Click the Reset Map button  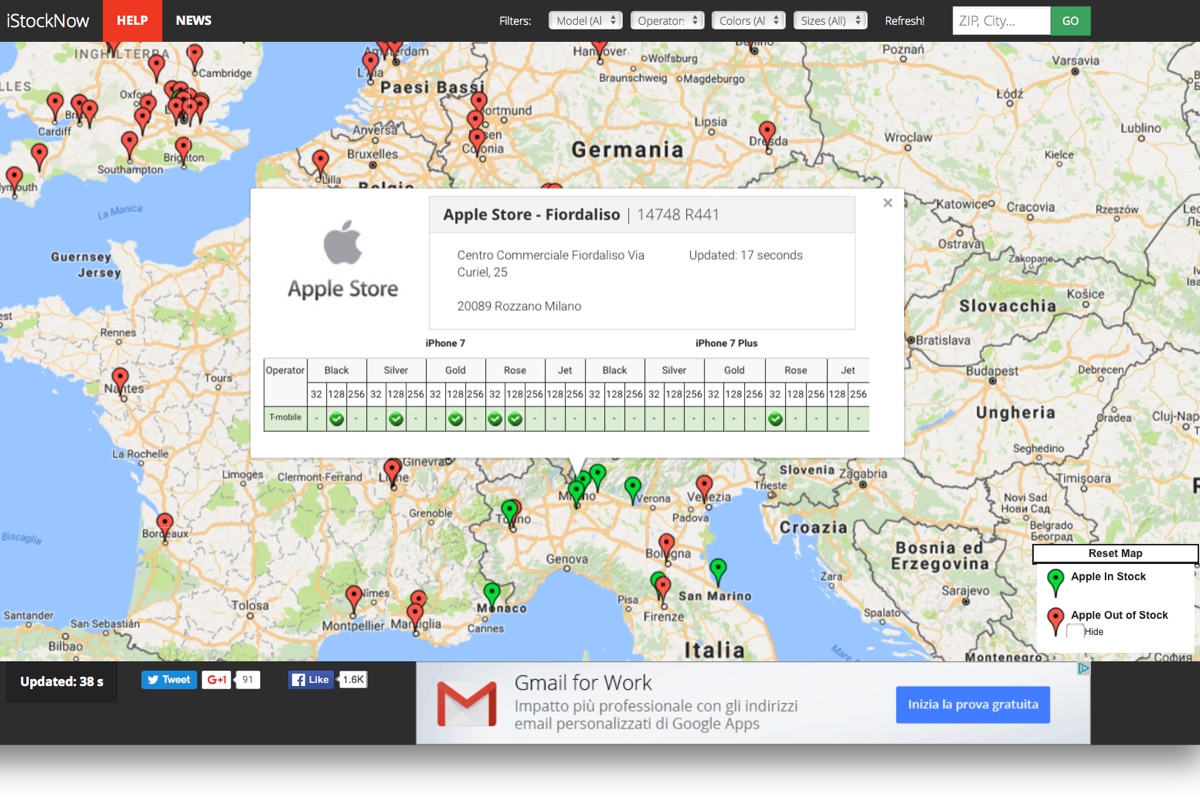coord(1115,554)
